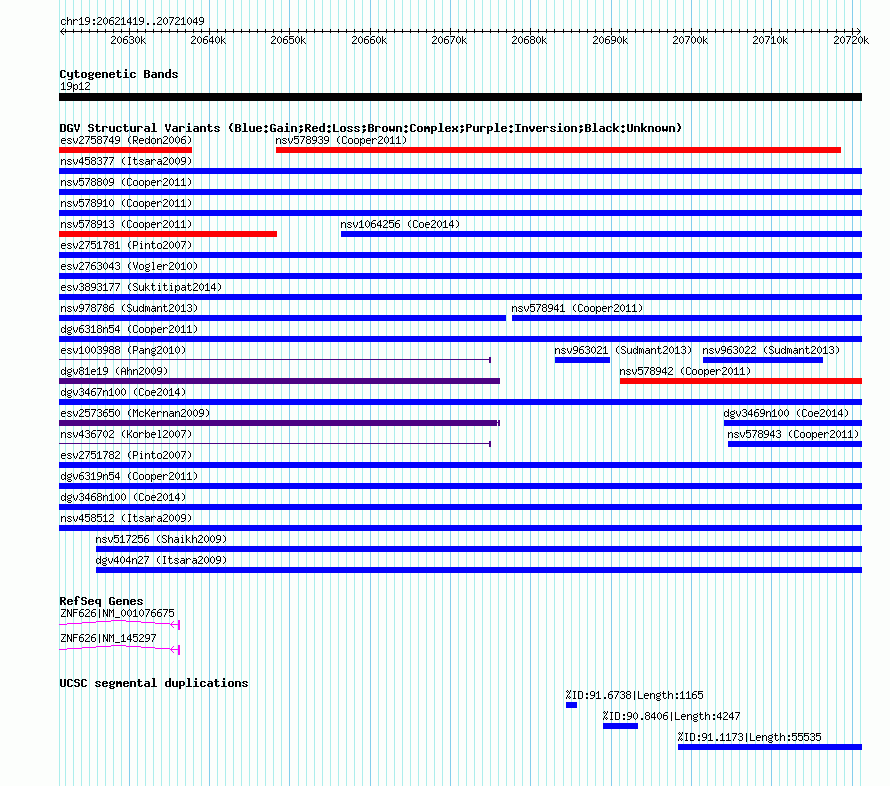Select the blue bar under nsv963021
This screenshot has width=890, height=786.
coord(582,360)
